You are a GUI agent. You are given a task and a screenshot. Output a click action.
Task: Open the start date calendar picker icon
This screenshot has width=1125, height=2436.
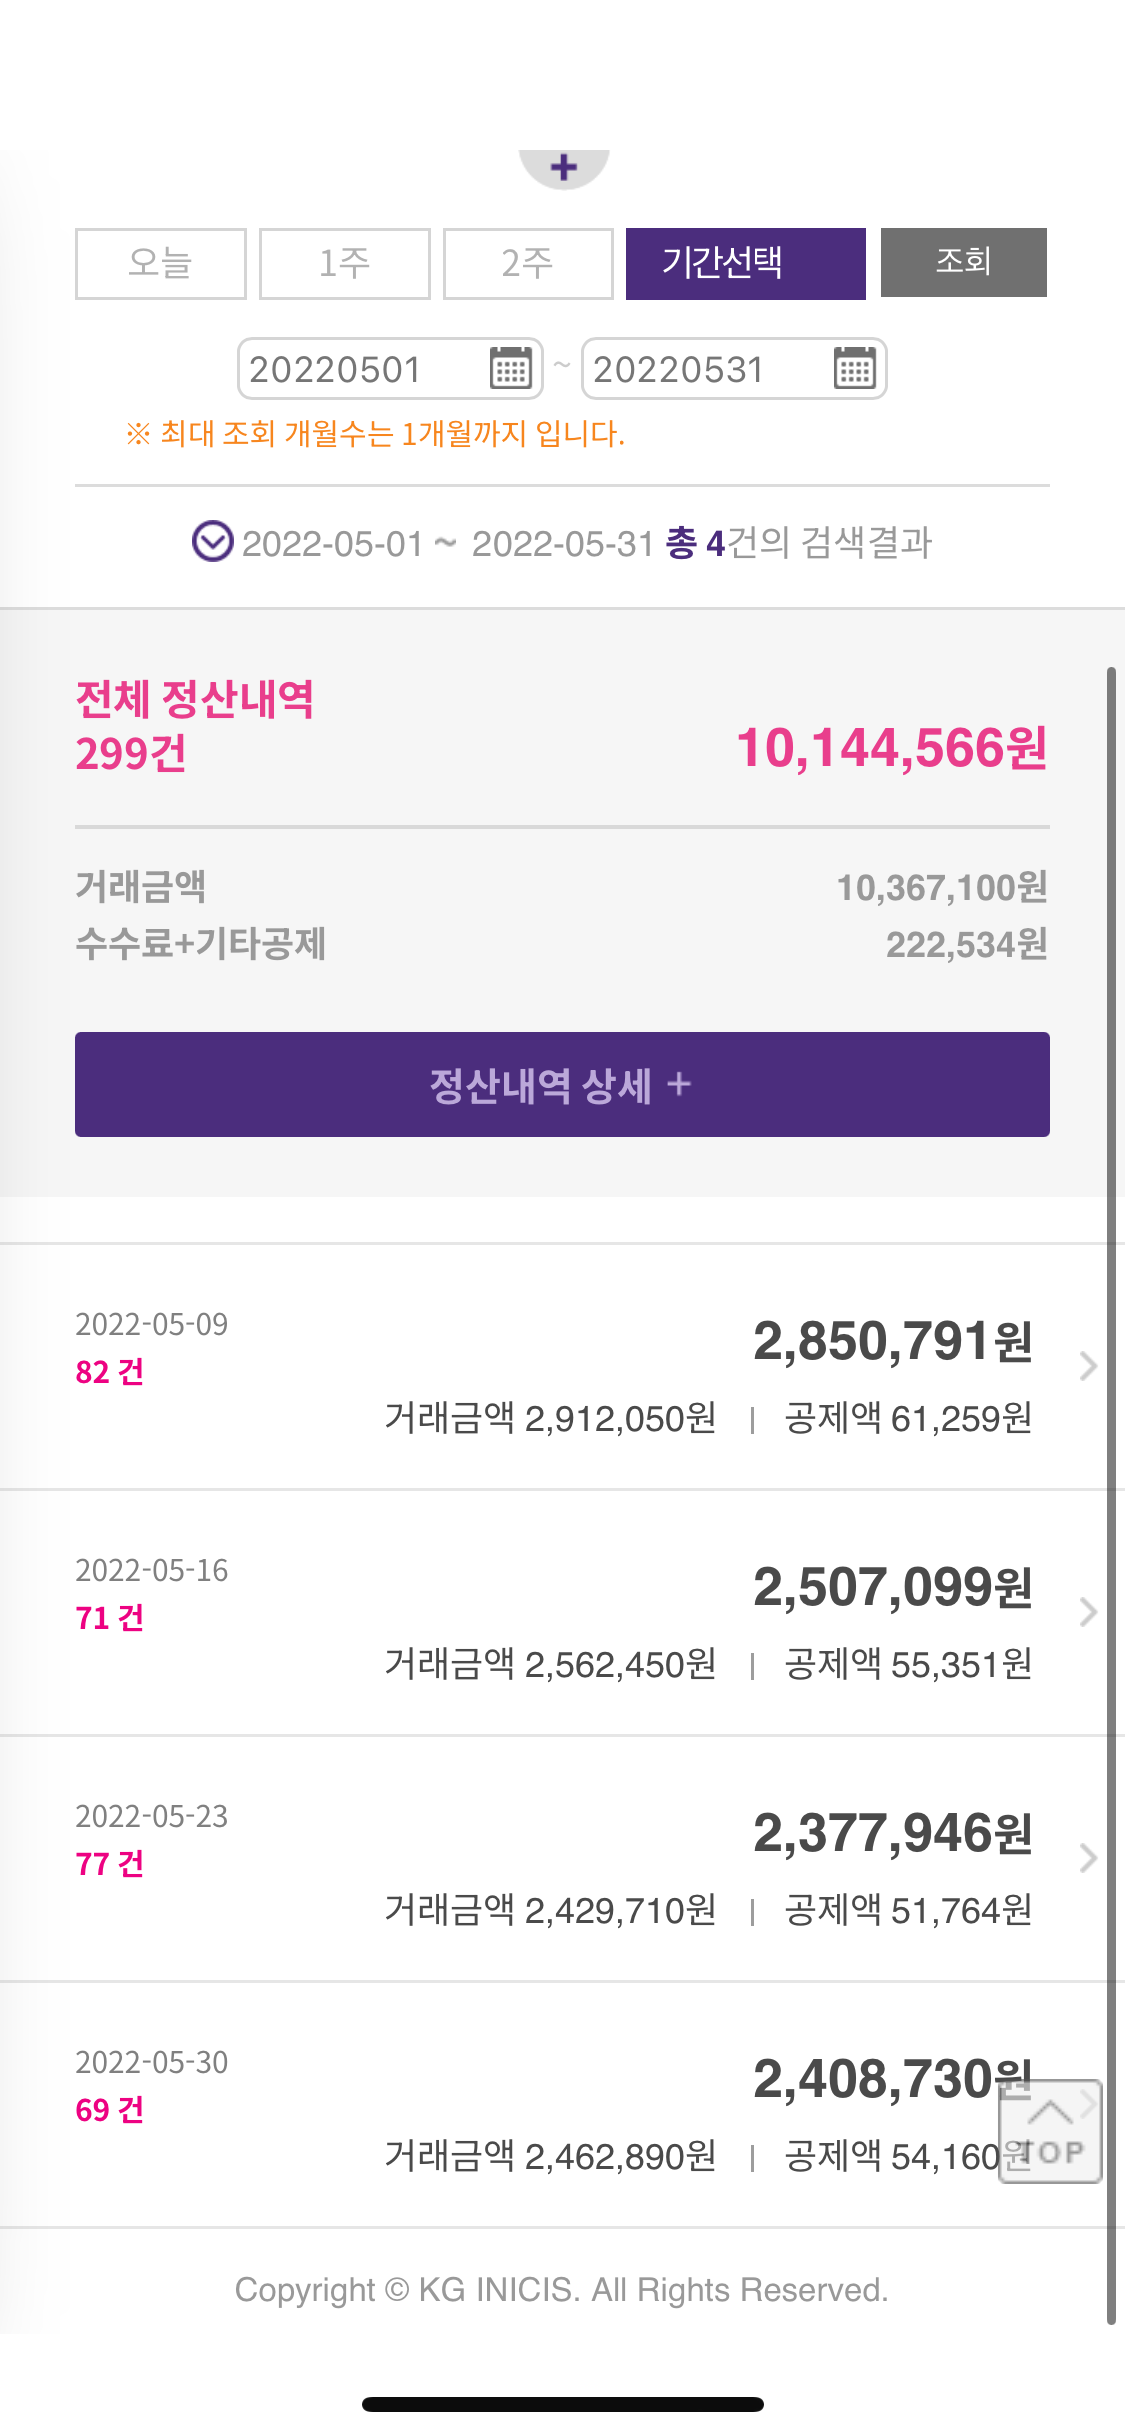[511, 368]
